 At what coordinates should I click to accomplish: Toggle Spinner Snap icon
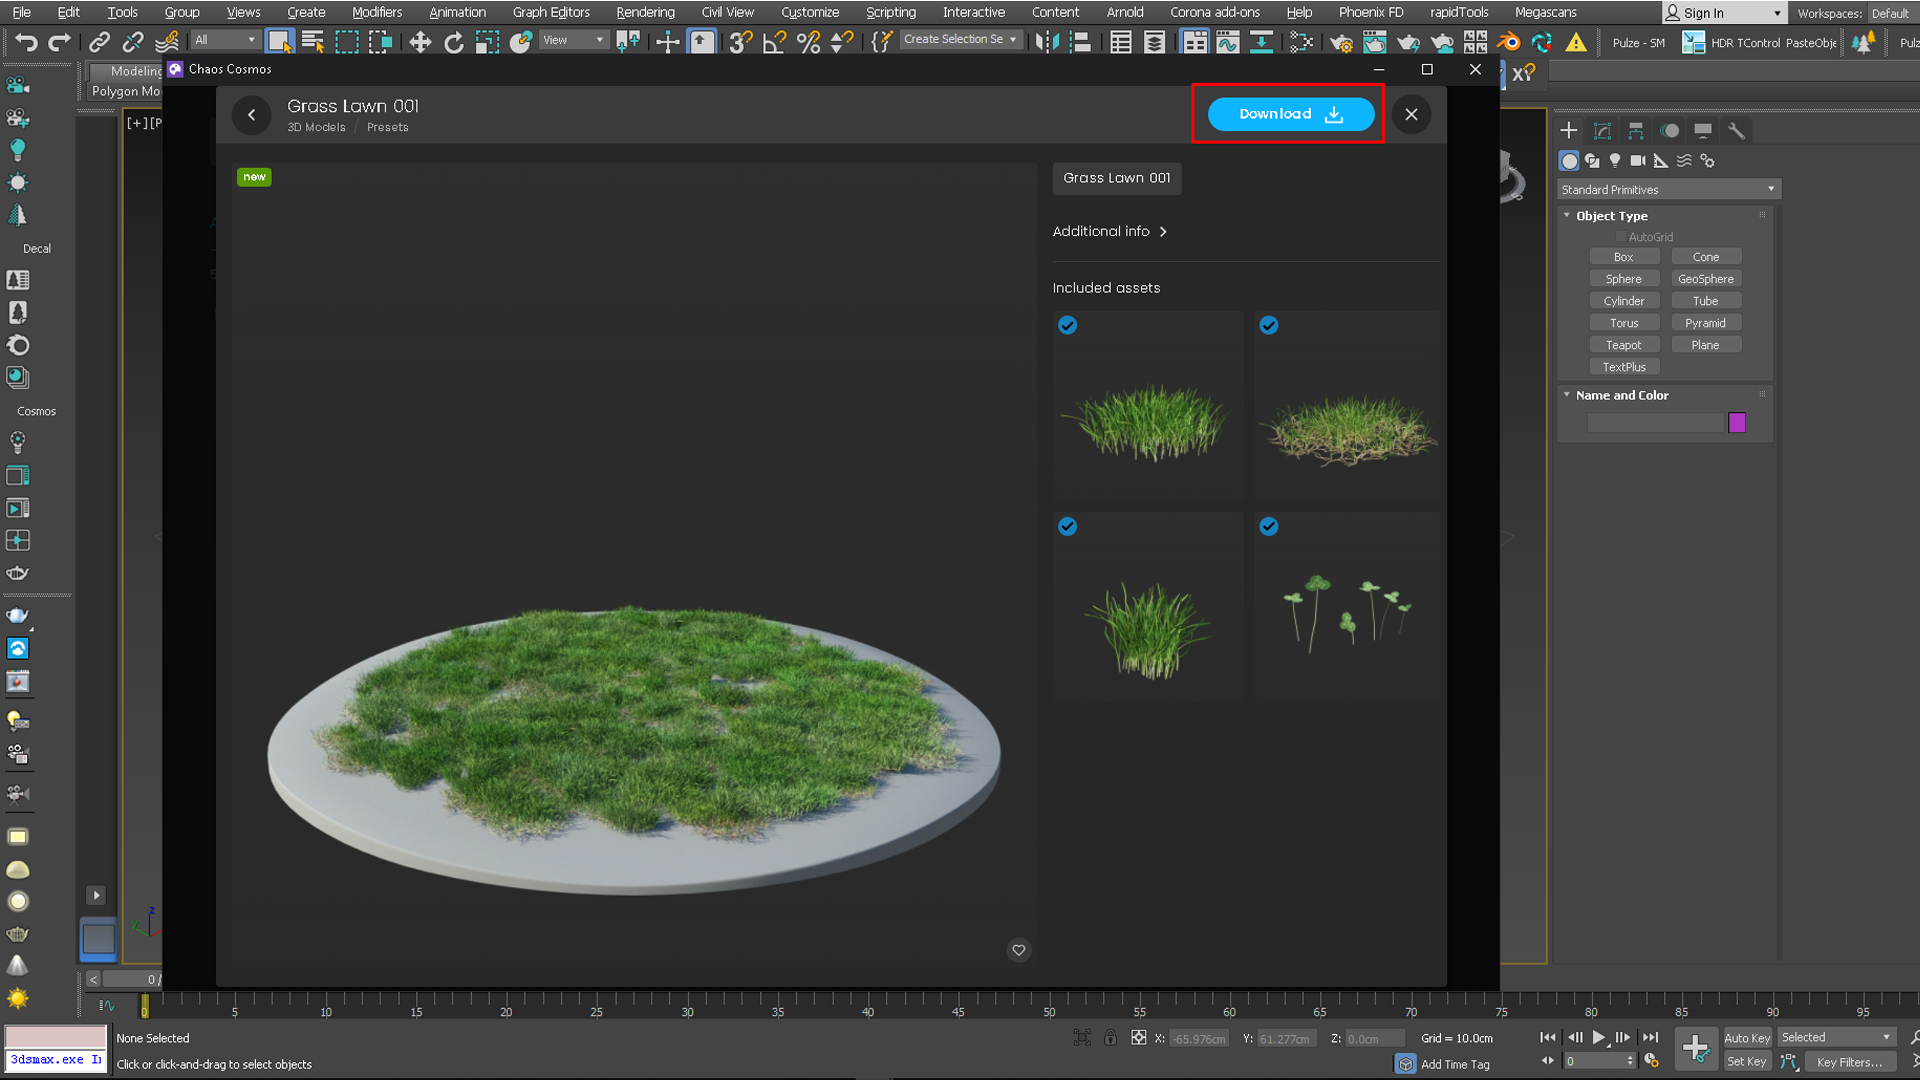[842, 42]
